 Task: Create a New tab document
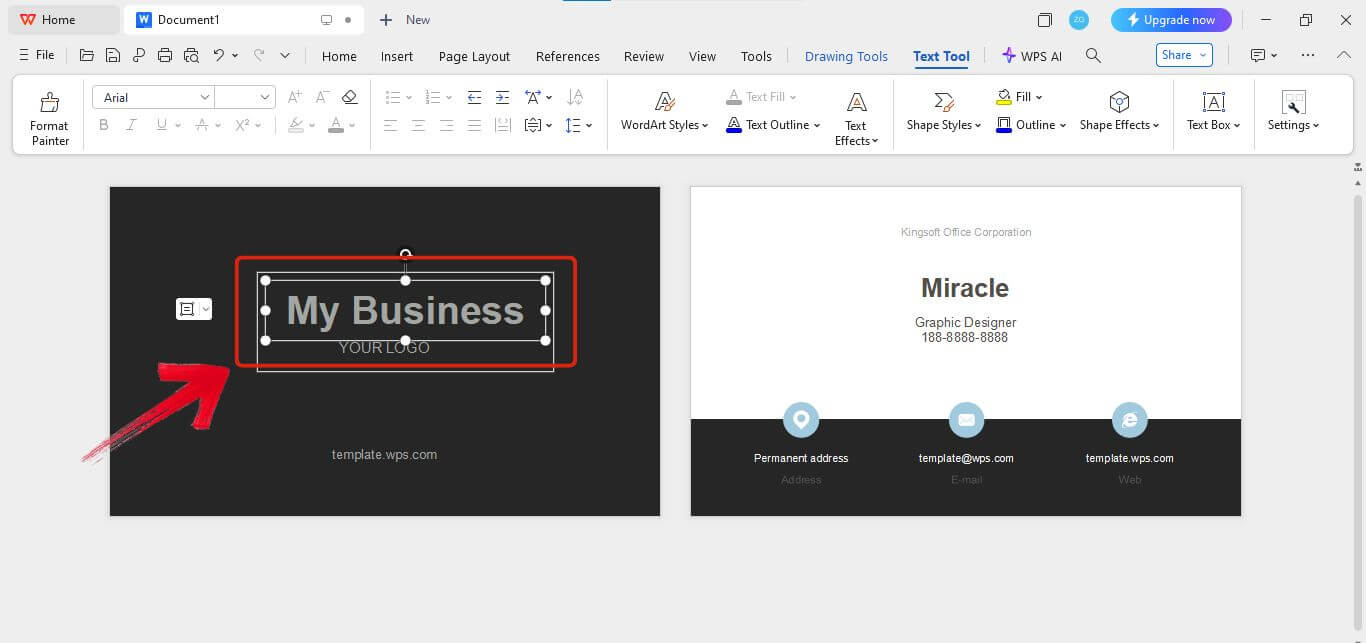point(405,20)
